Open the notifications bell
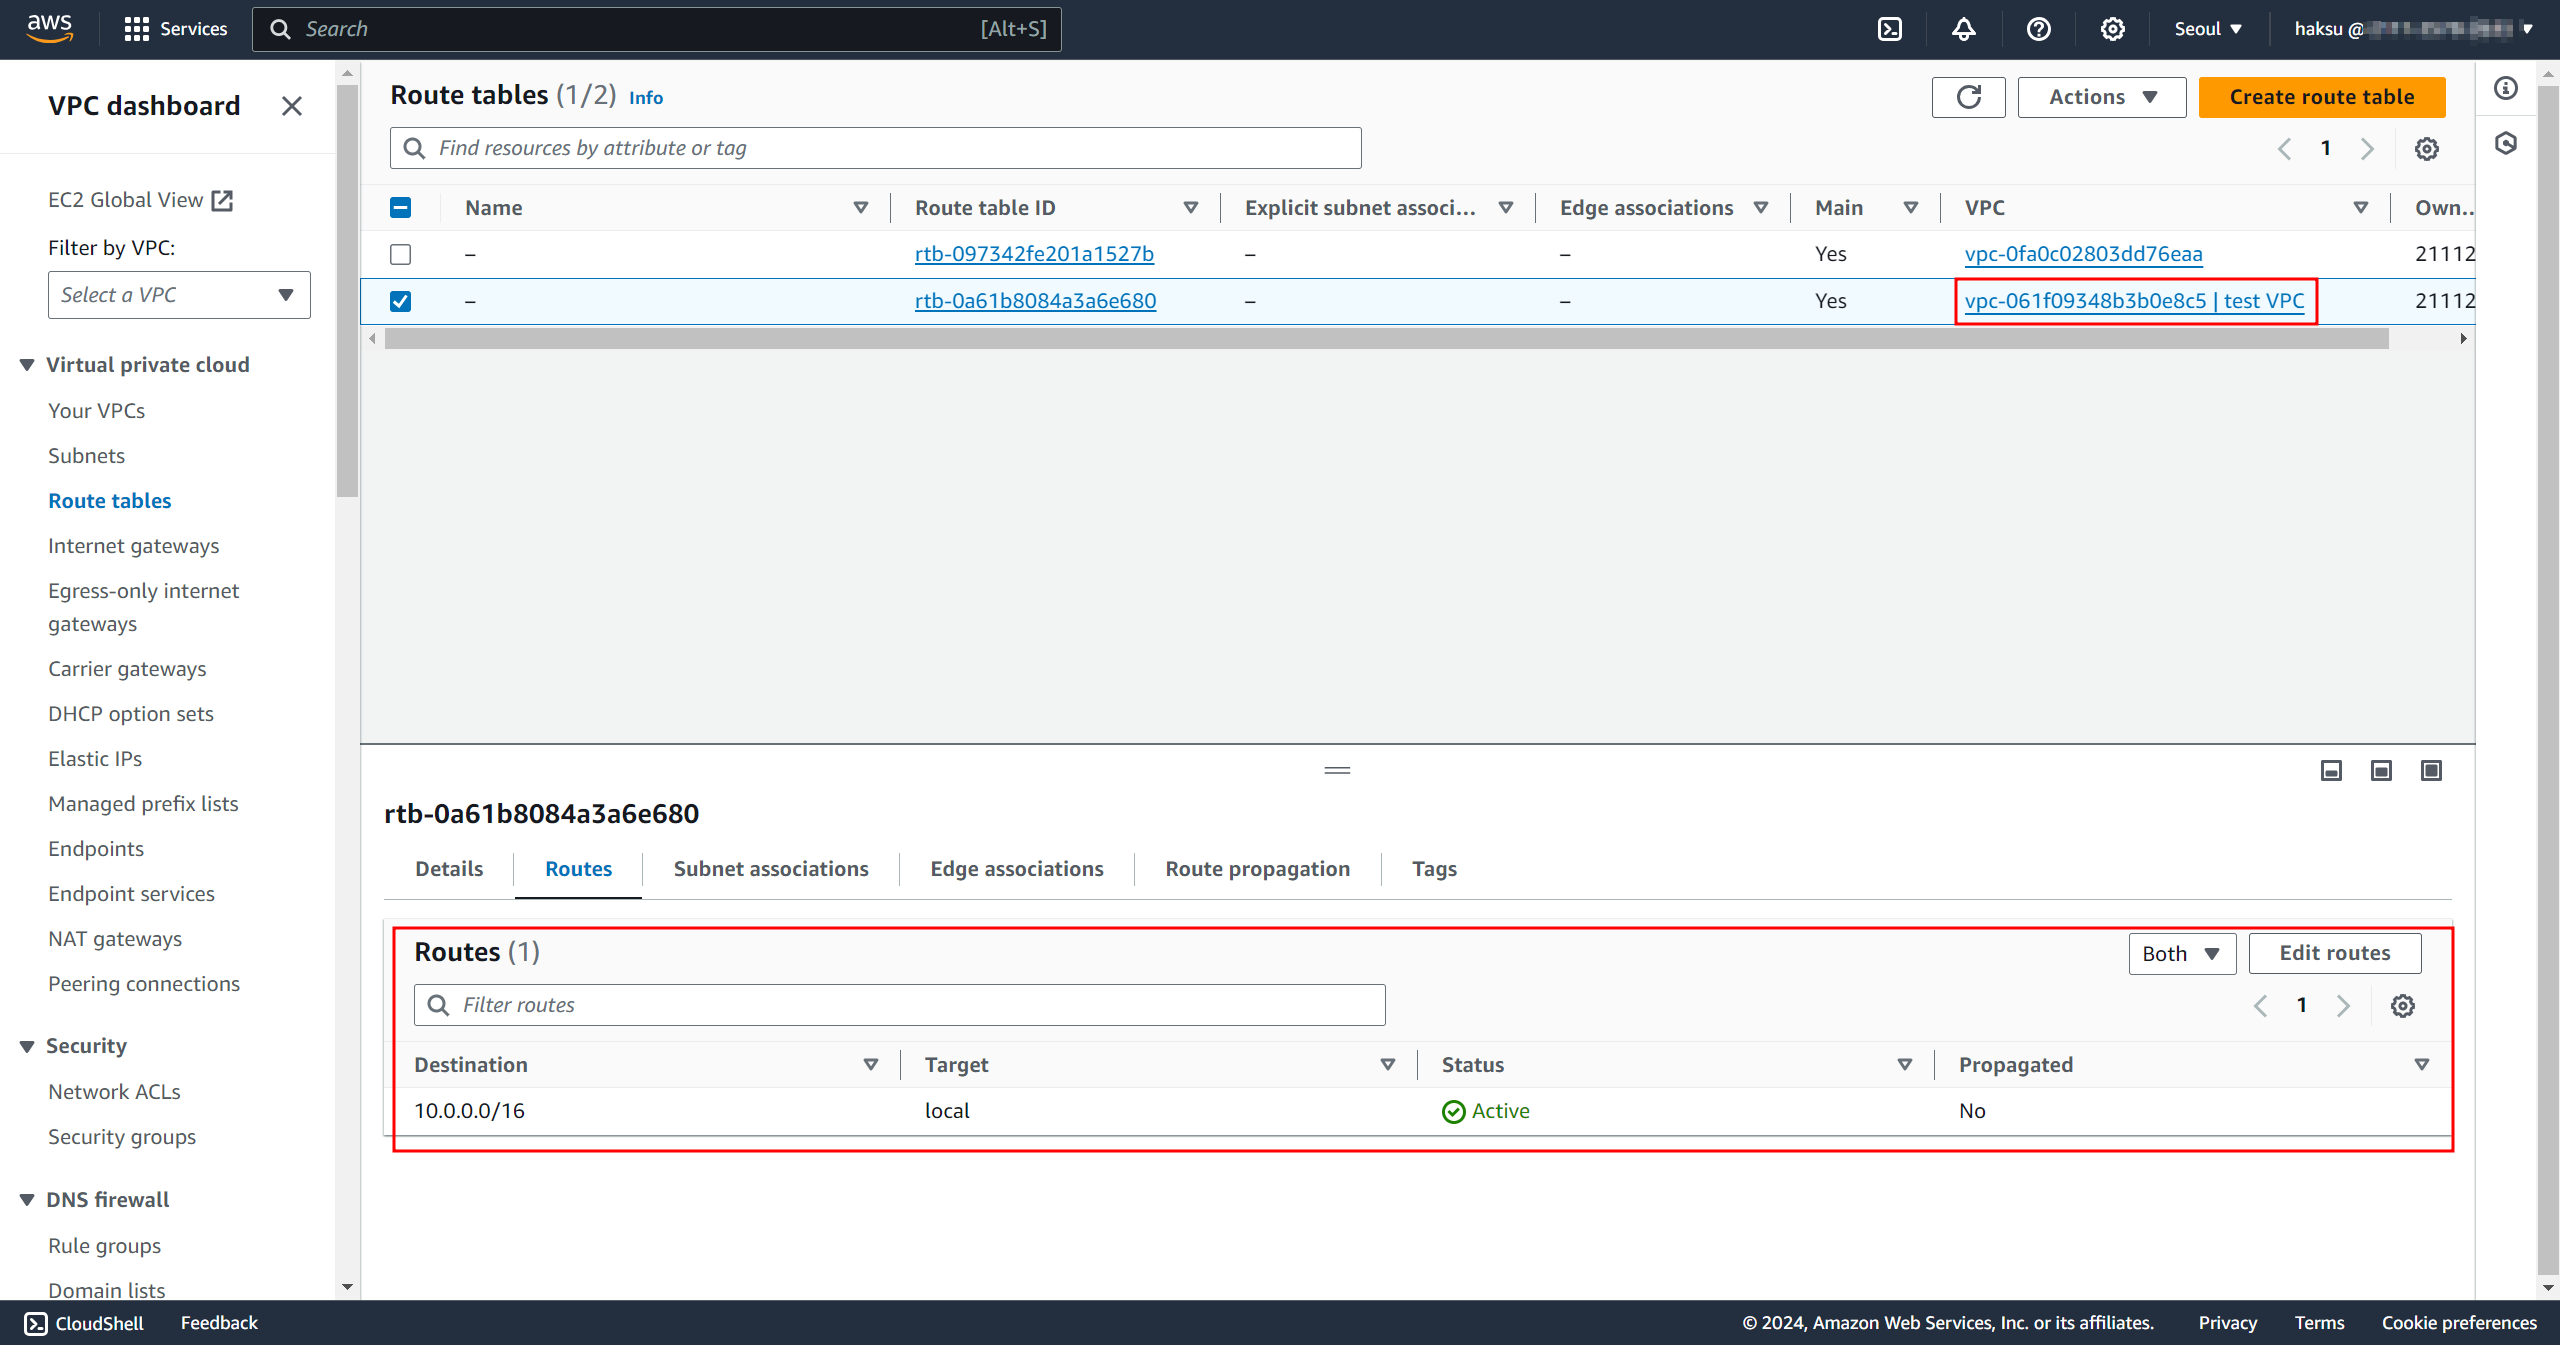This screenshot has width=2560, height=1345. [1963, 29]
